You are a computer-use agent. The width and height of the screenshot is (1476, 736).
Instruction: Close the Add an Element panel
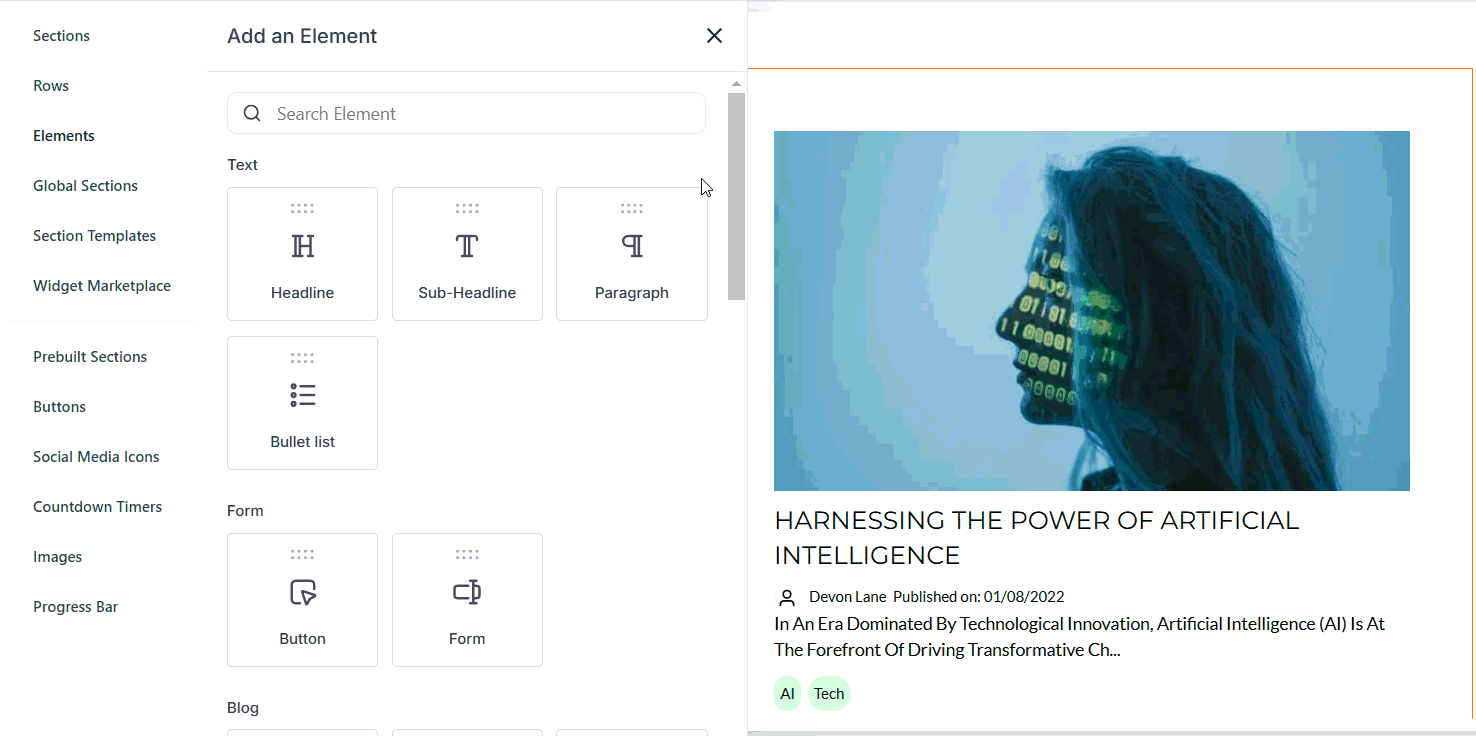tap(714, 36)
